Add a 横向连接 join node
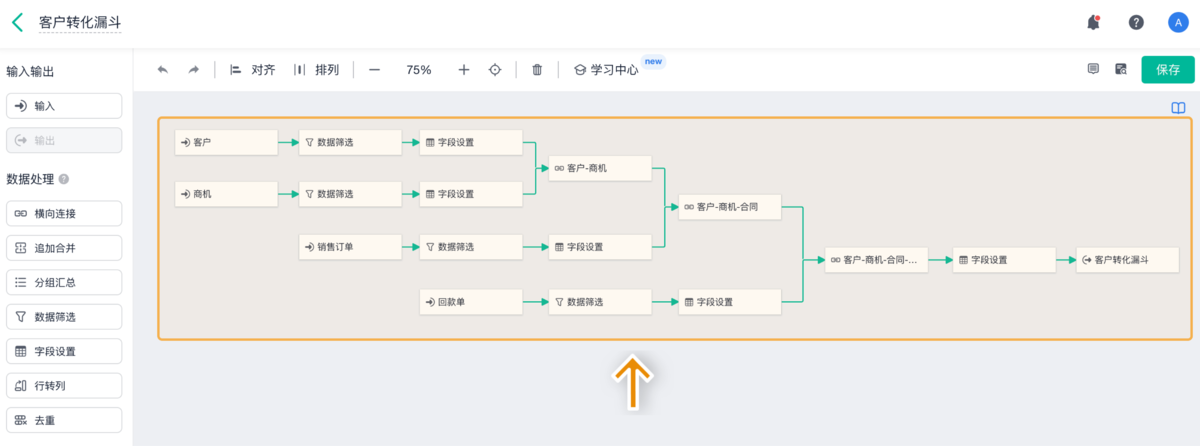This screenshot has width=1200, height=446. (x=64, y=214)
